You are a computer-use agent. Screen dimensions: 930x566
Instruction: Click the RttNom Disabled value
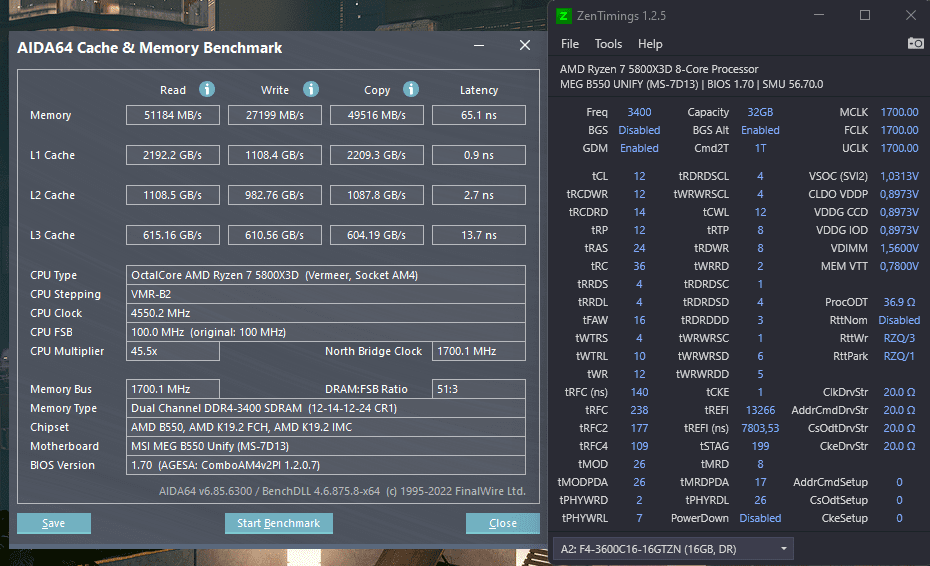(899, 320)
